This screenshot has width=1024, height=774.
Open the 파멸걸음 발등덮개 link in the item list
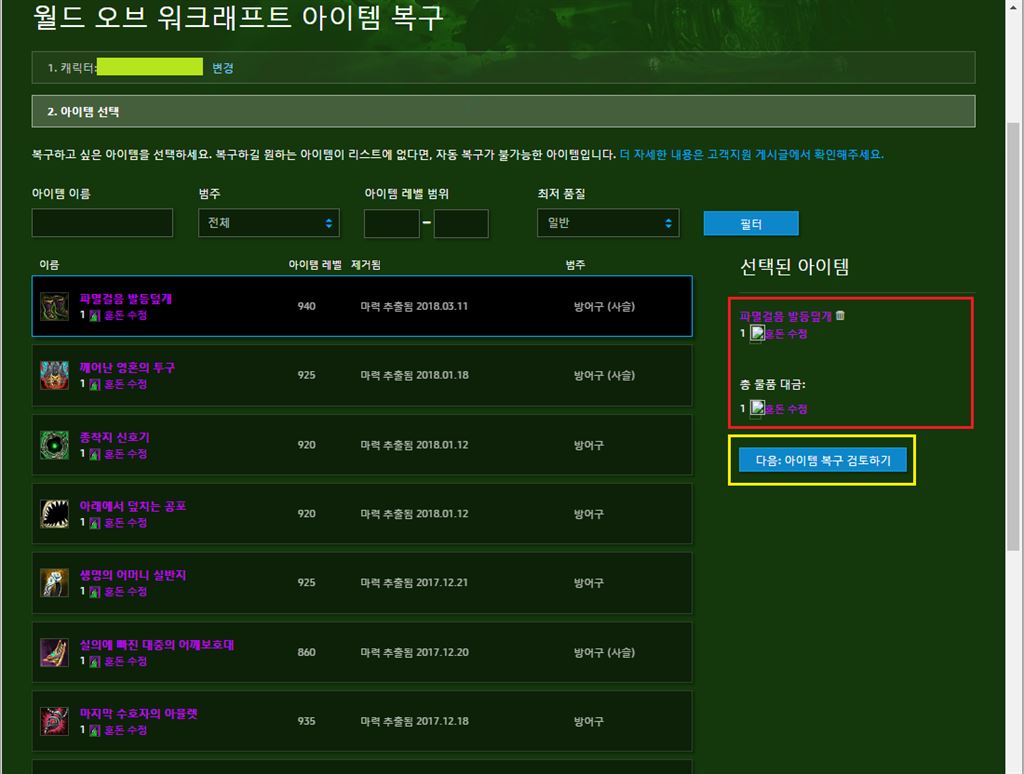tap(125, 299)
